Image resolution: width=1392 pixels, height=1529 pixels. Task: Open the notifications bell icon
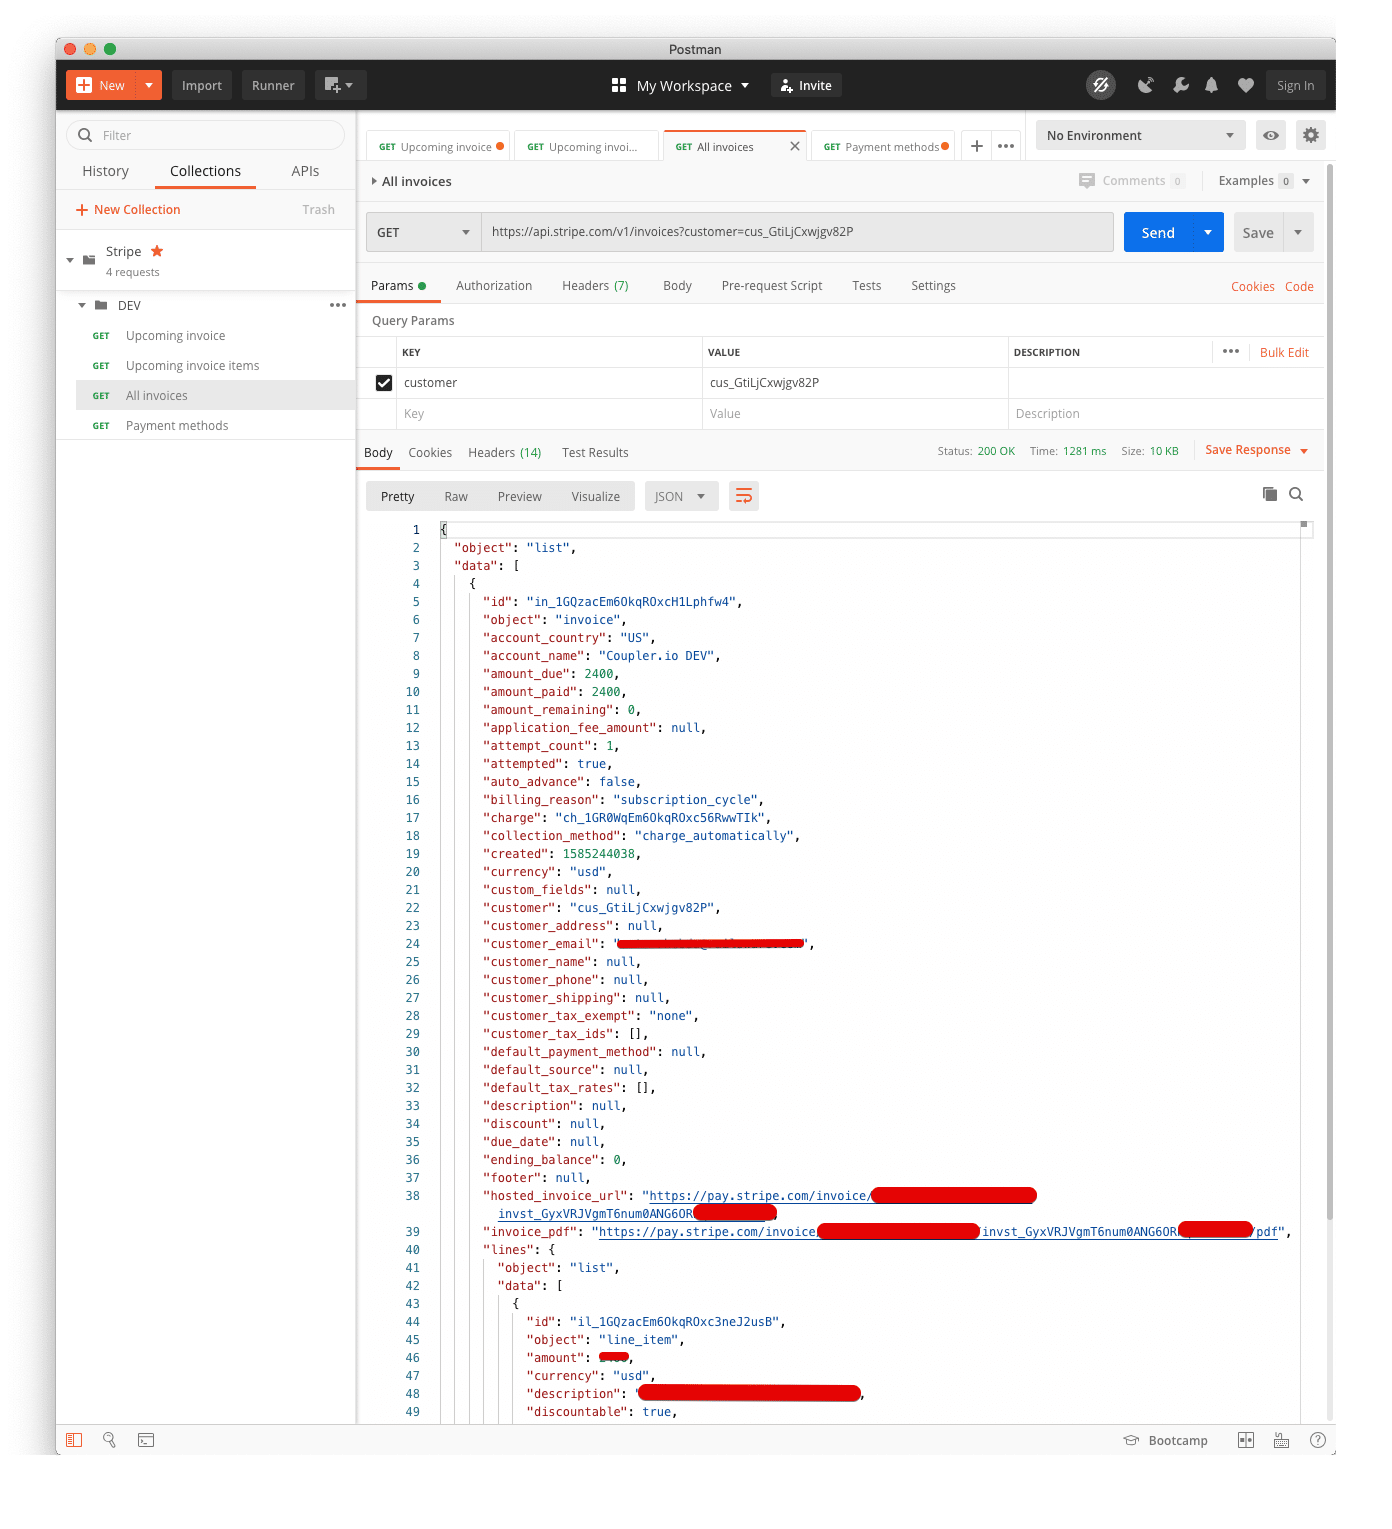coord(1211,85)
